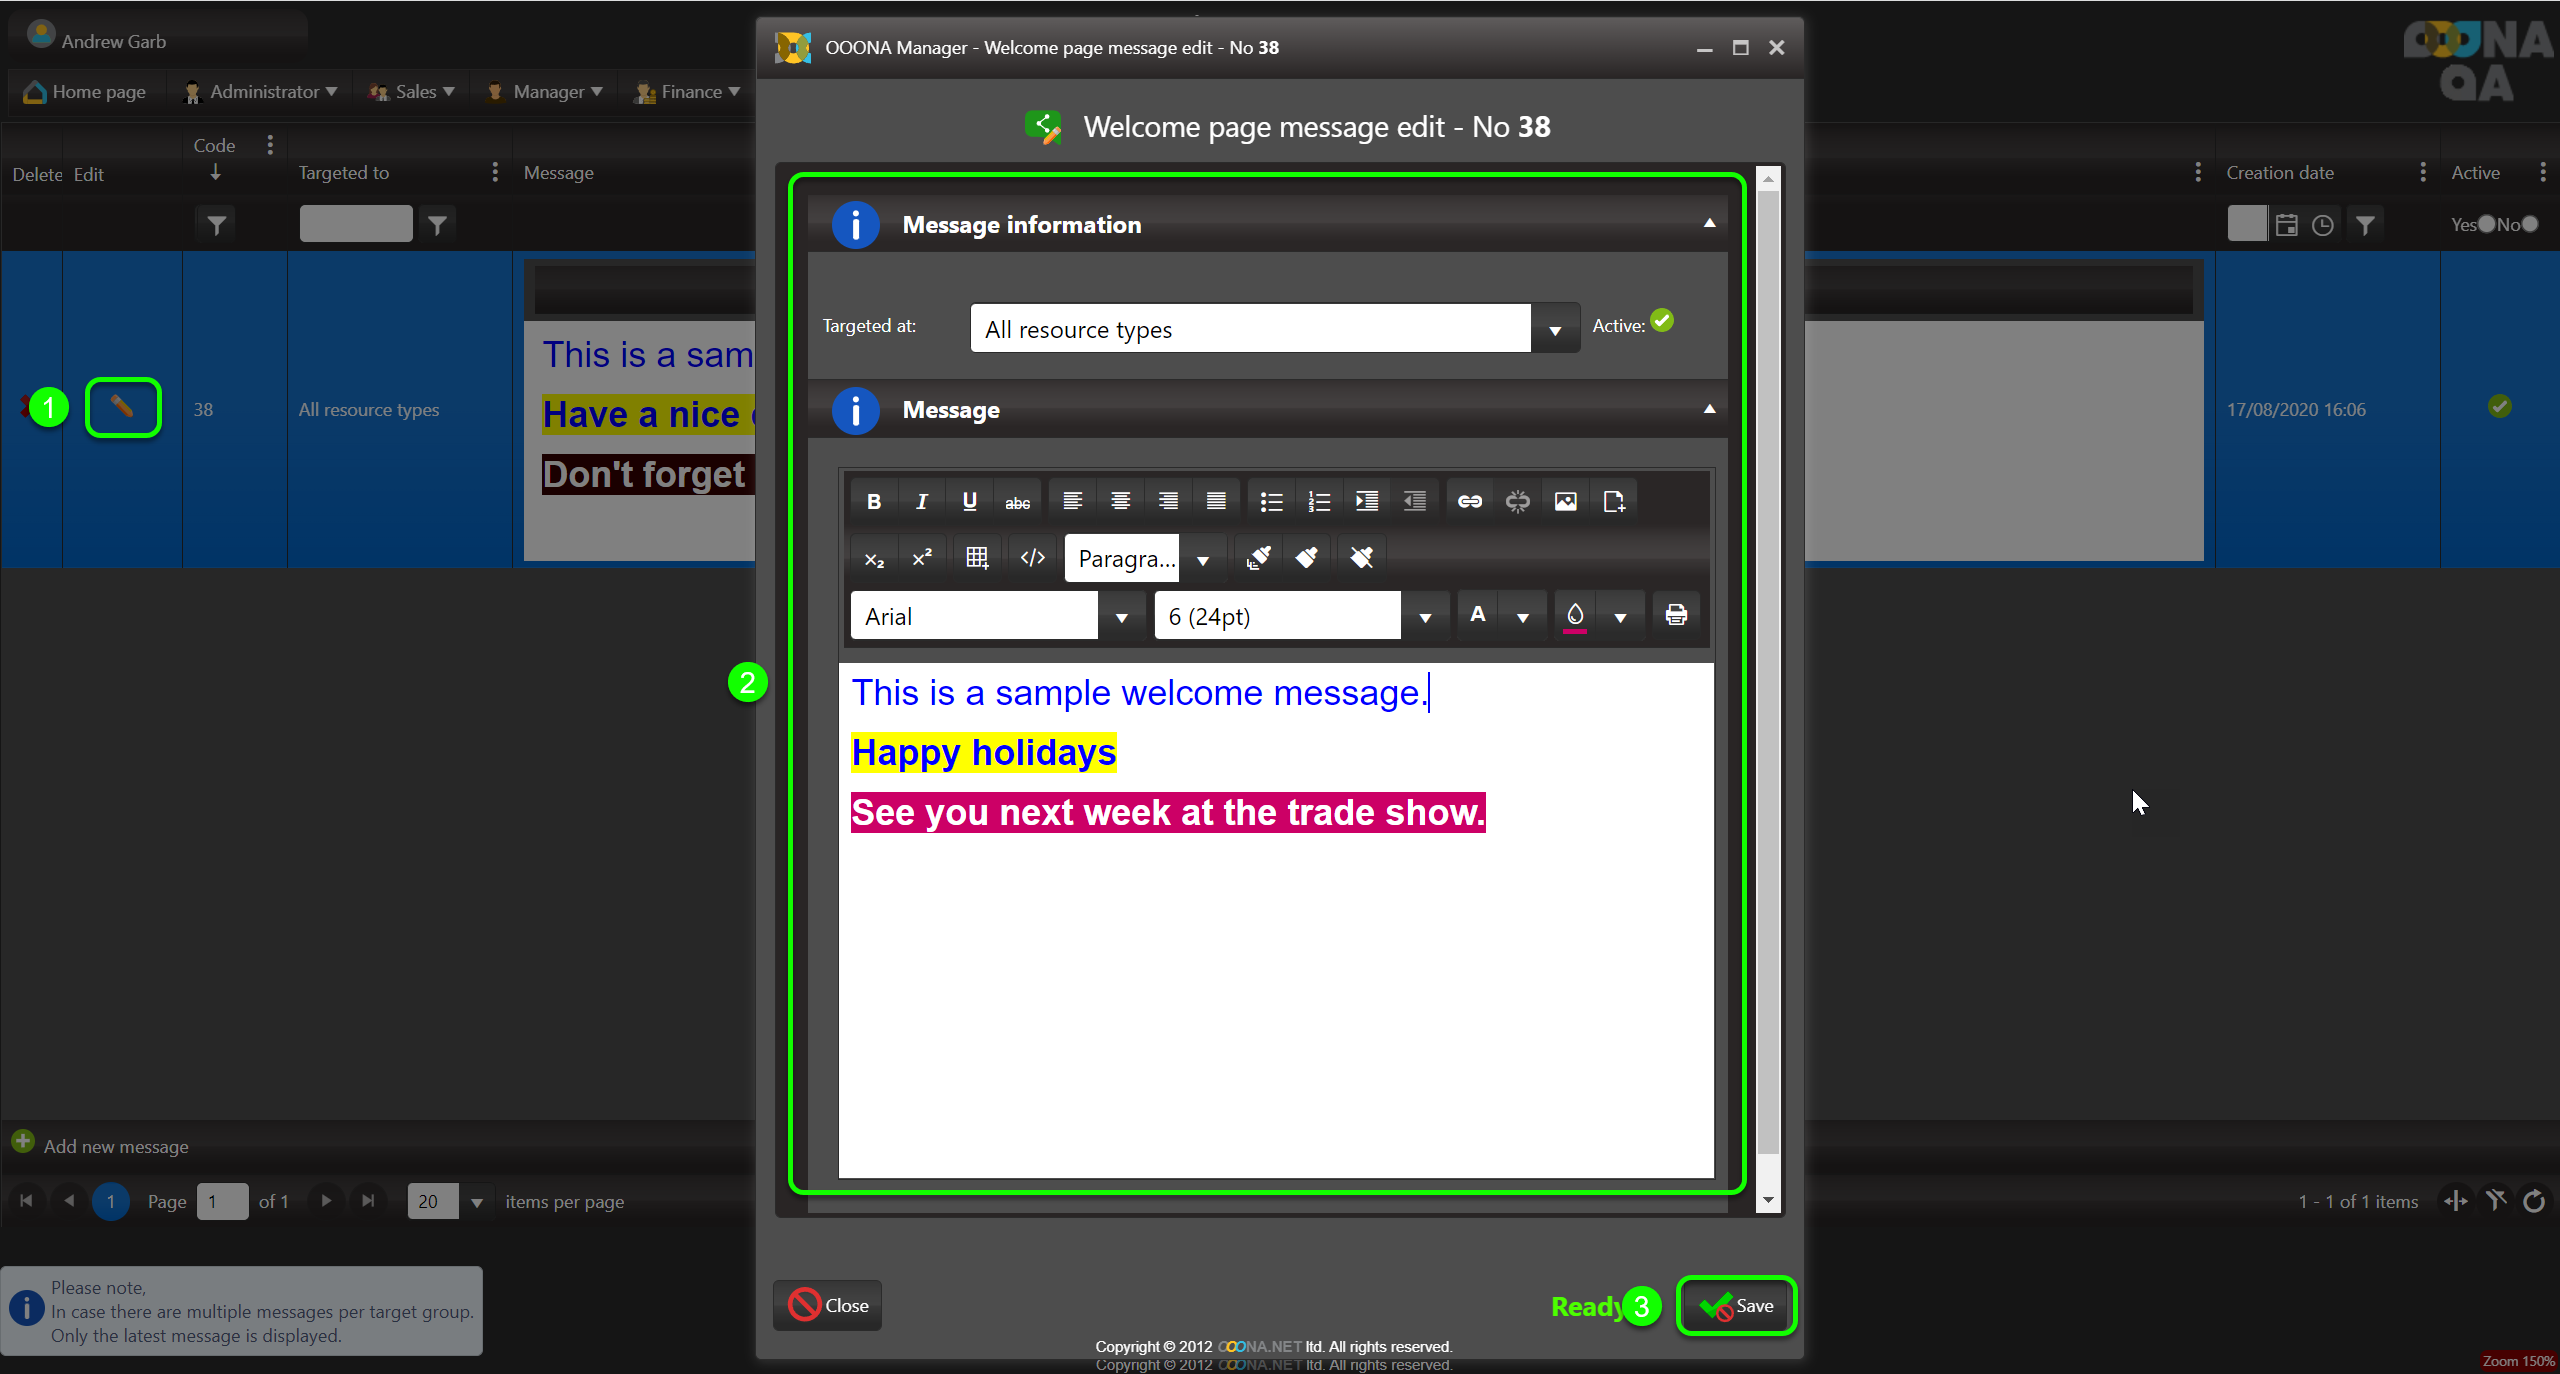Viewport: 2560px width, 1374px height.
Task: Open the Finance menu
Action: pos(689,92)
